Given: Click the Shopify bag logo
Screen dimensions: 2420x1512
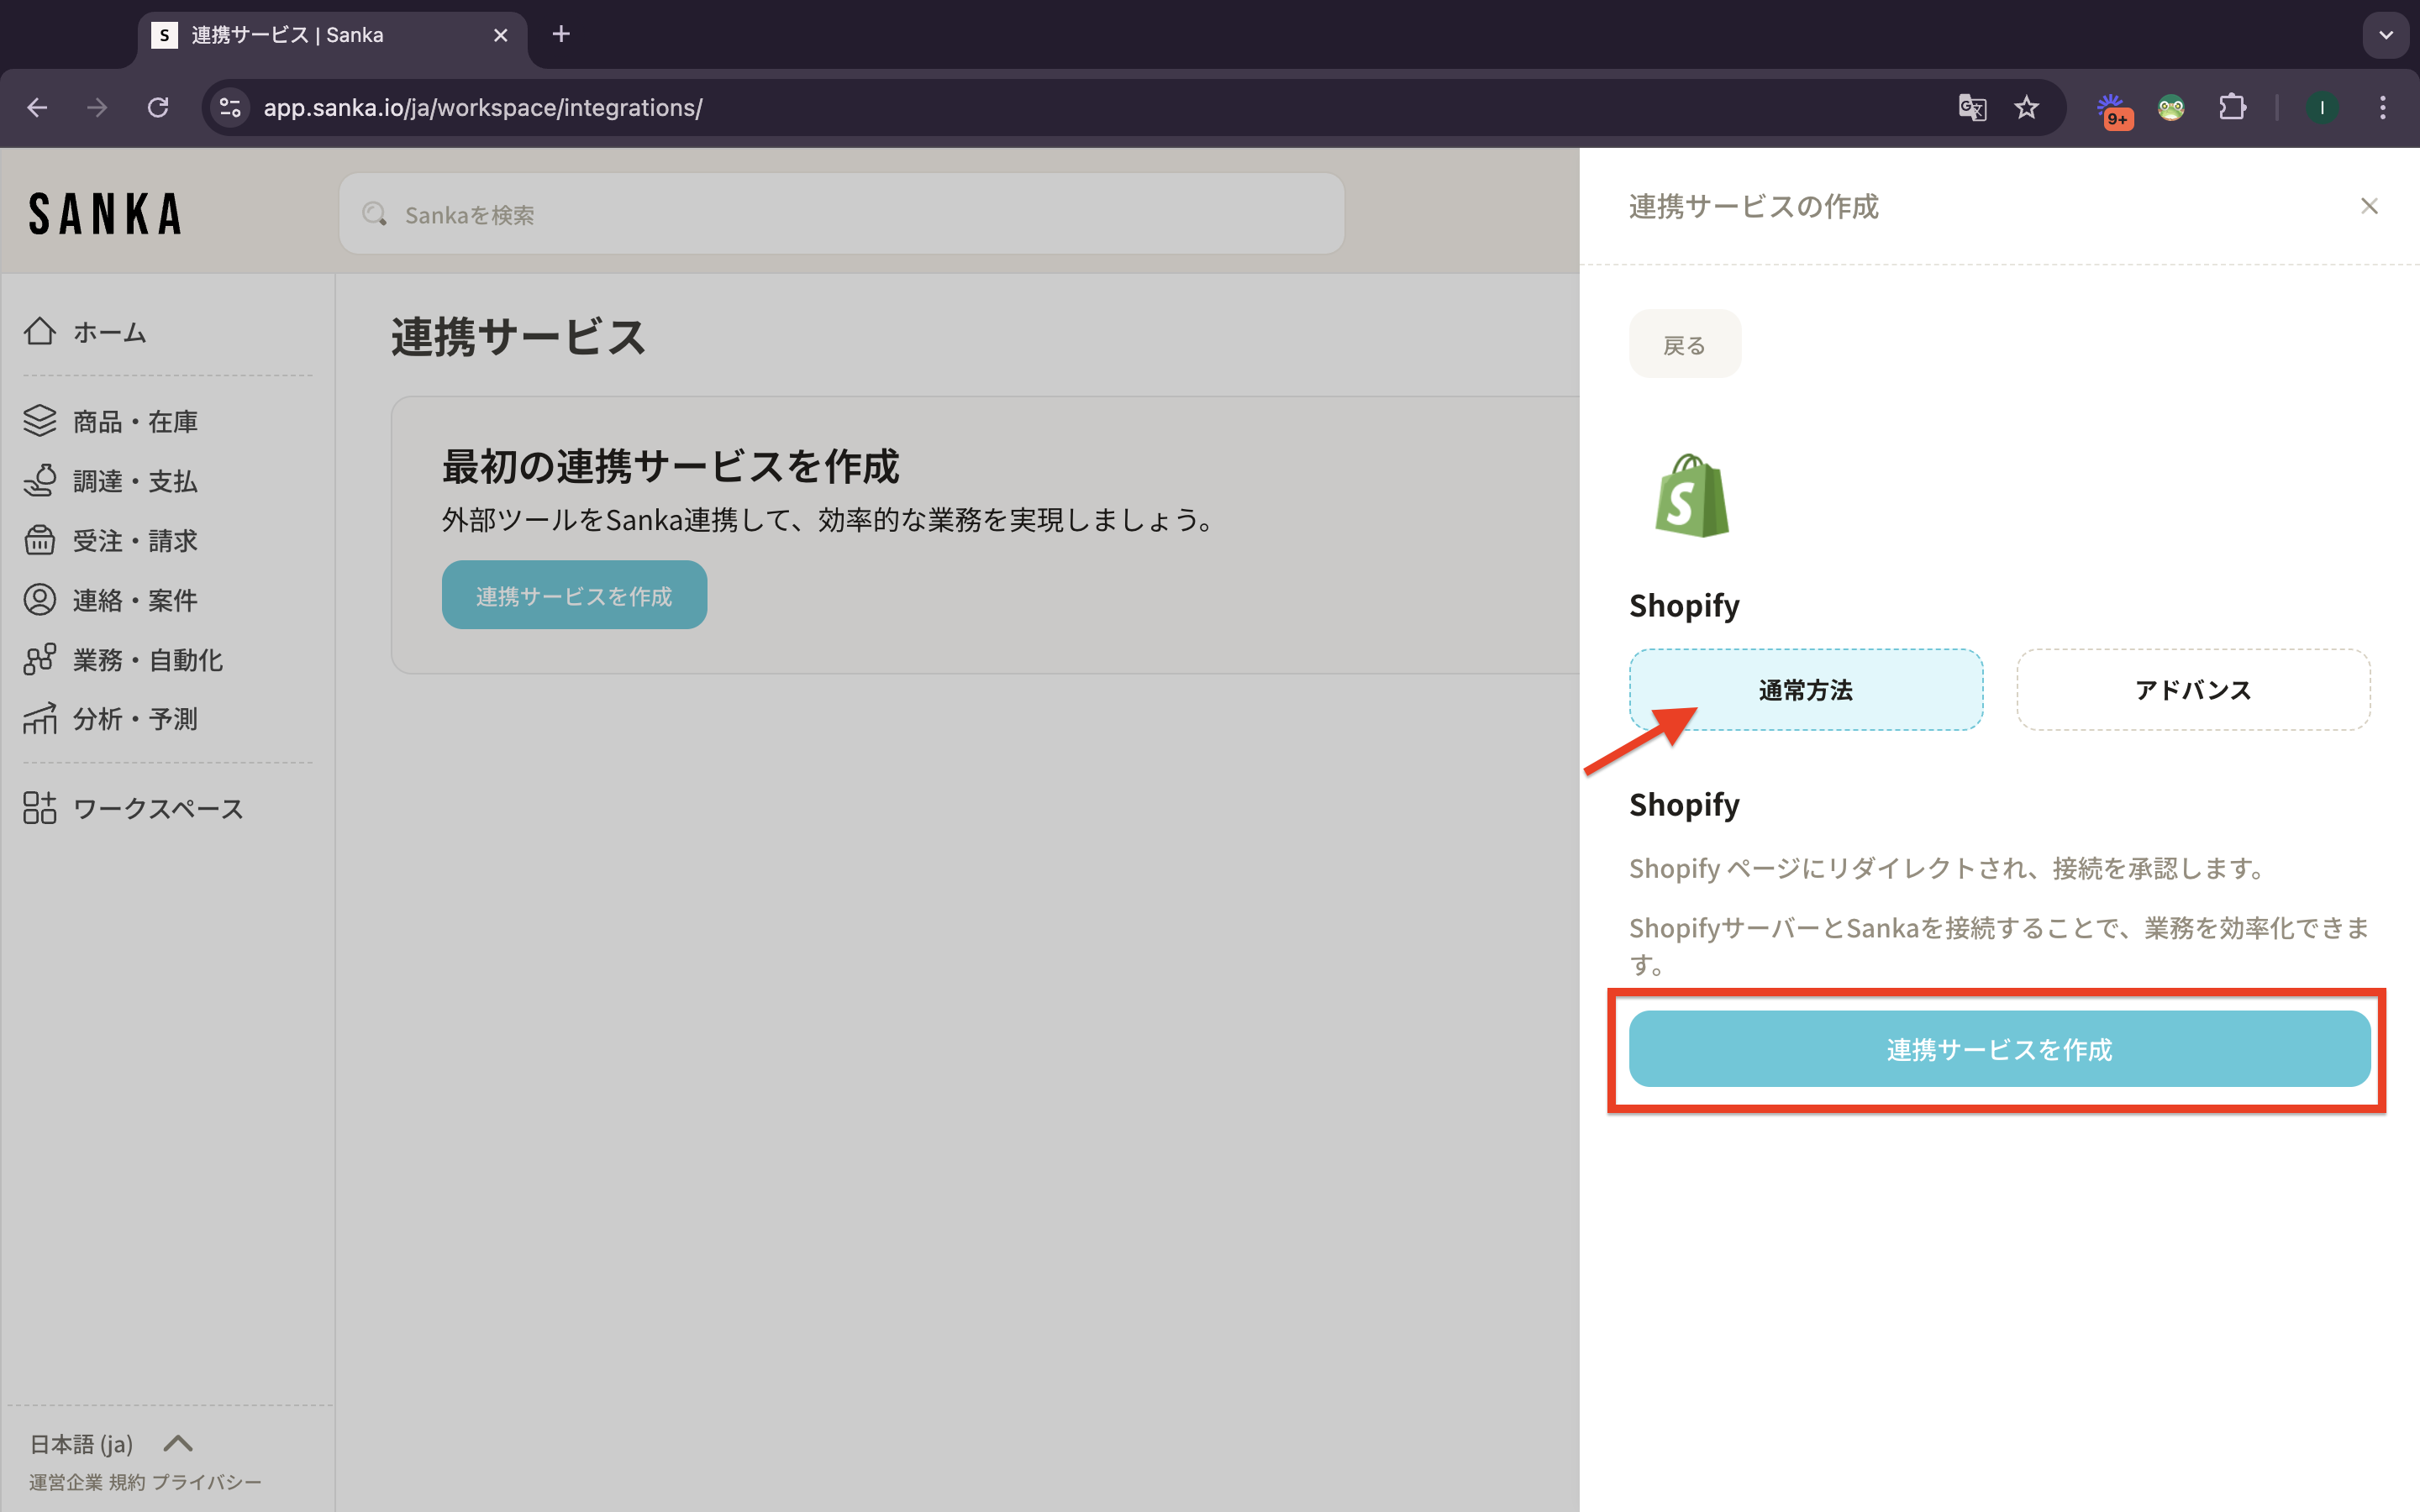Looking at the screenshot, I should tap(1691, 497).
